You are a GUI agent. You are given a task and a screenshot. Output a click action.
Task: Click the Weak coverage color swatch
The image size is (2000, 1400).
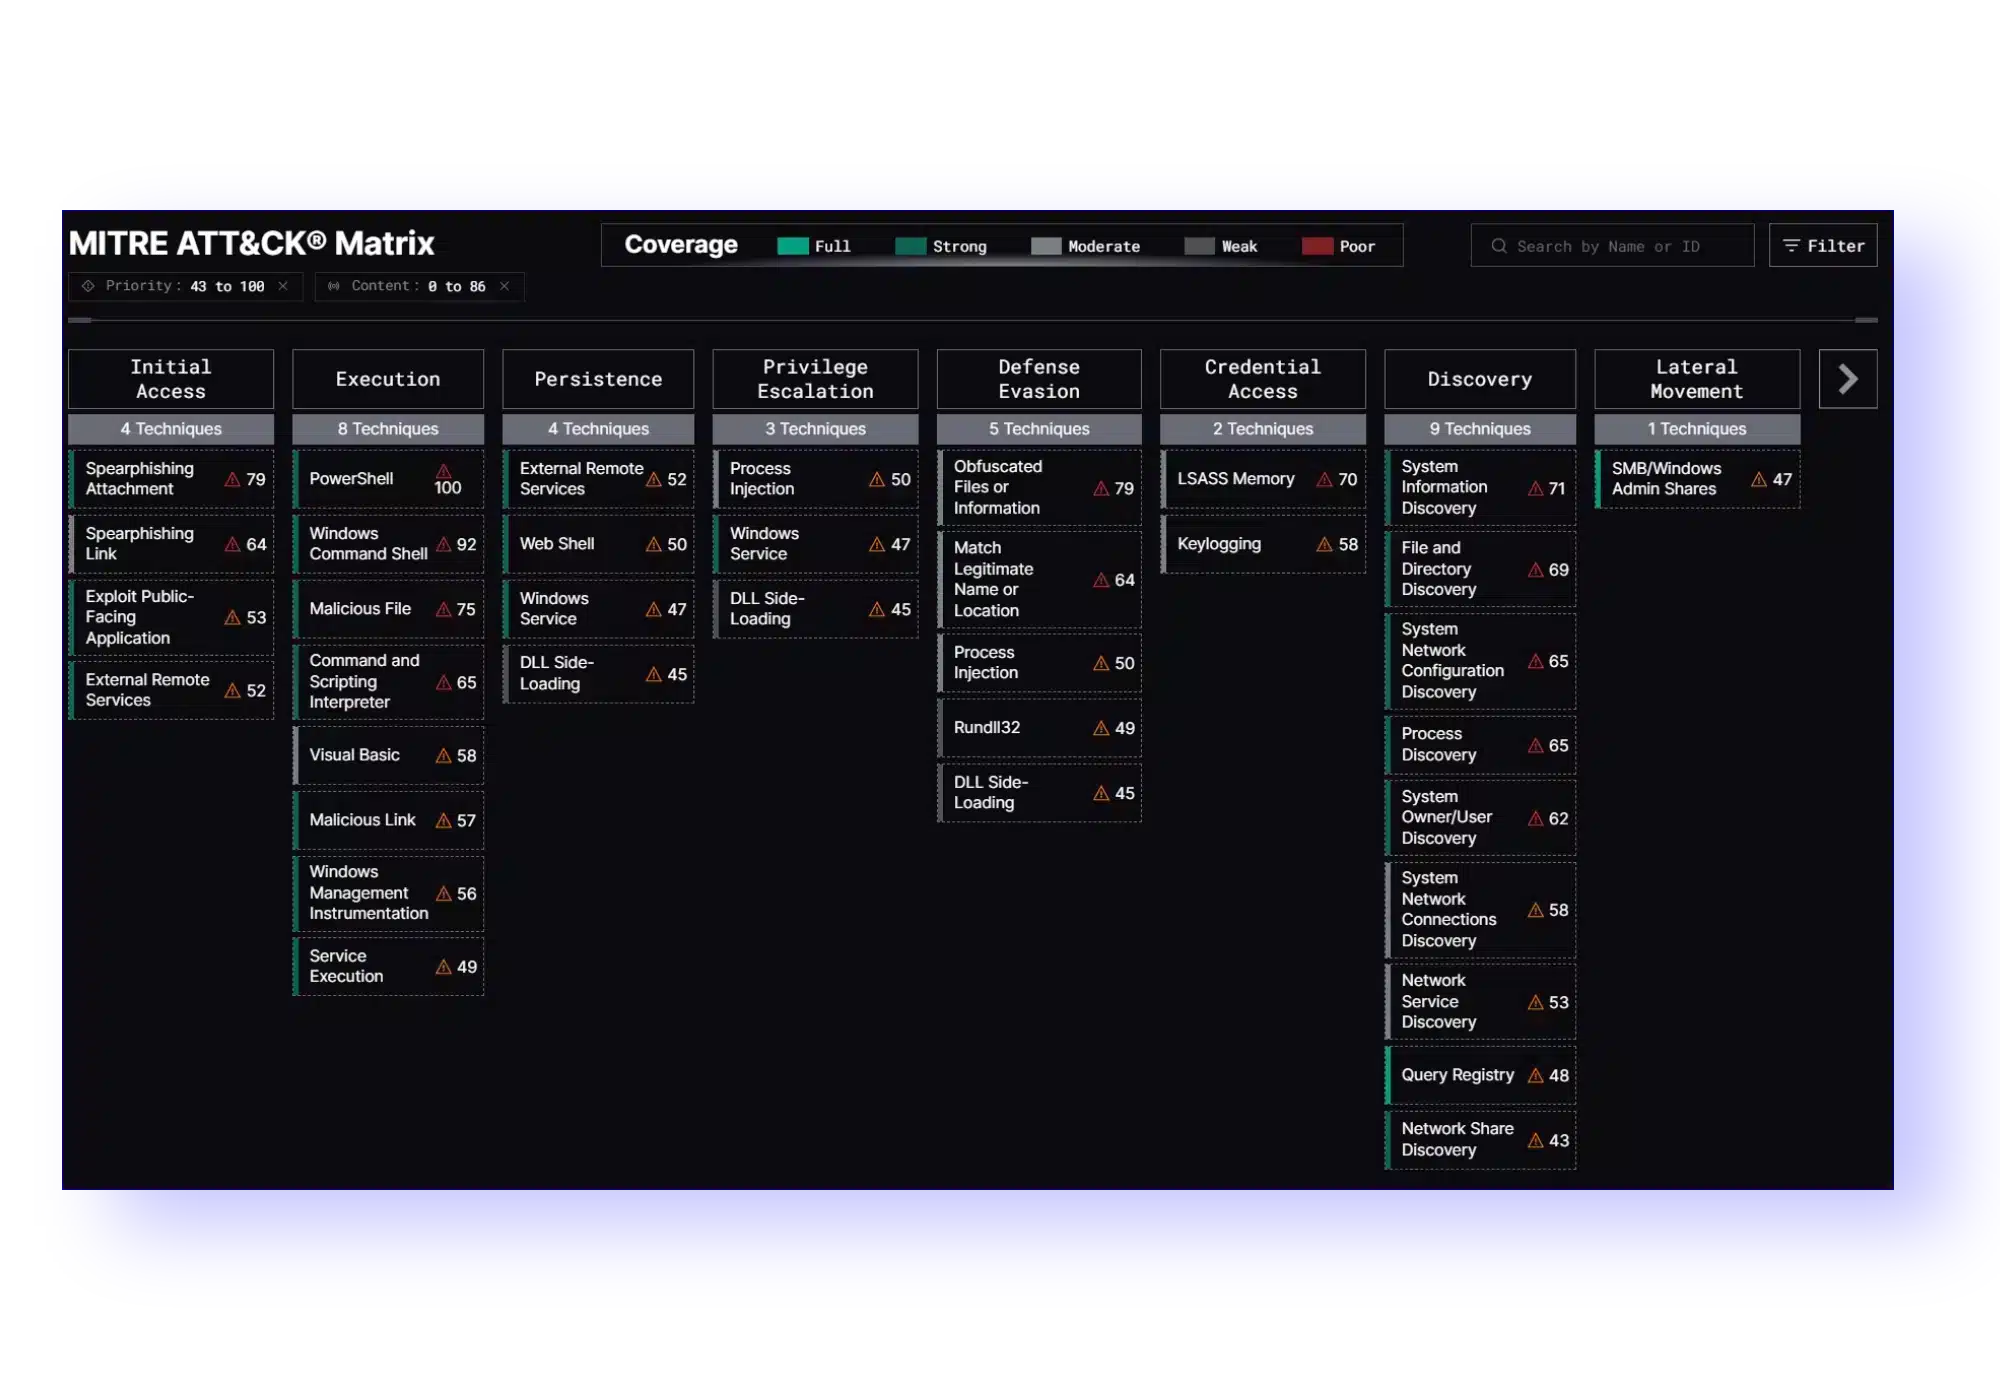(x=1199, y=246)
